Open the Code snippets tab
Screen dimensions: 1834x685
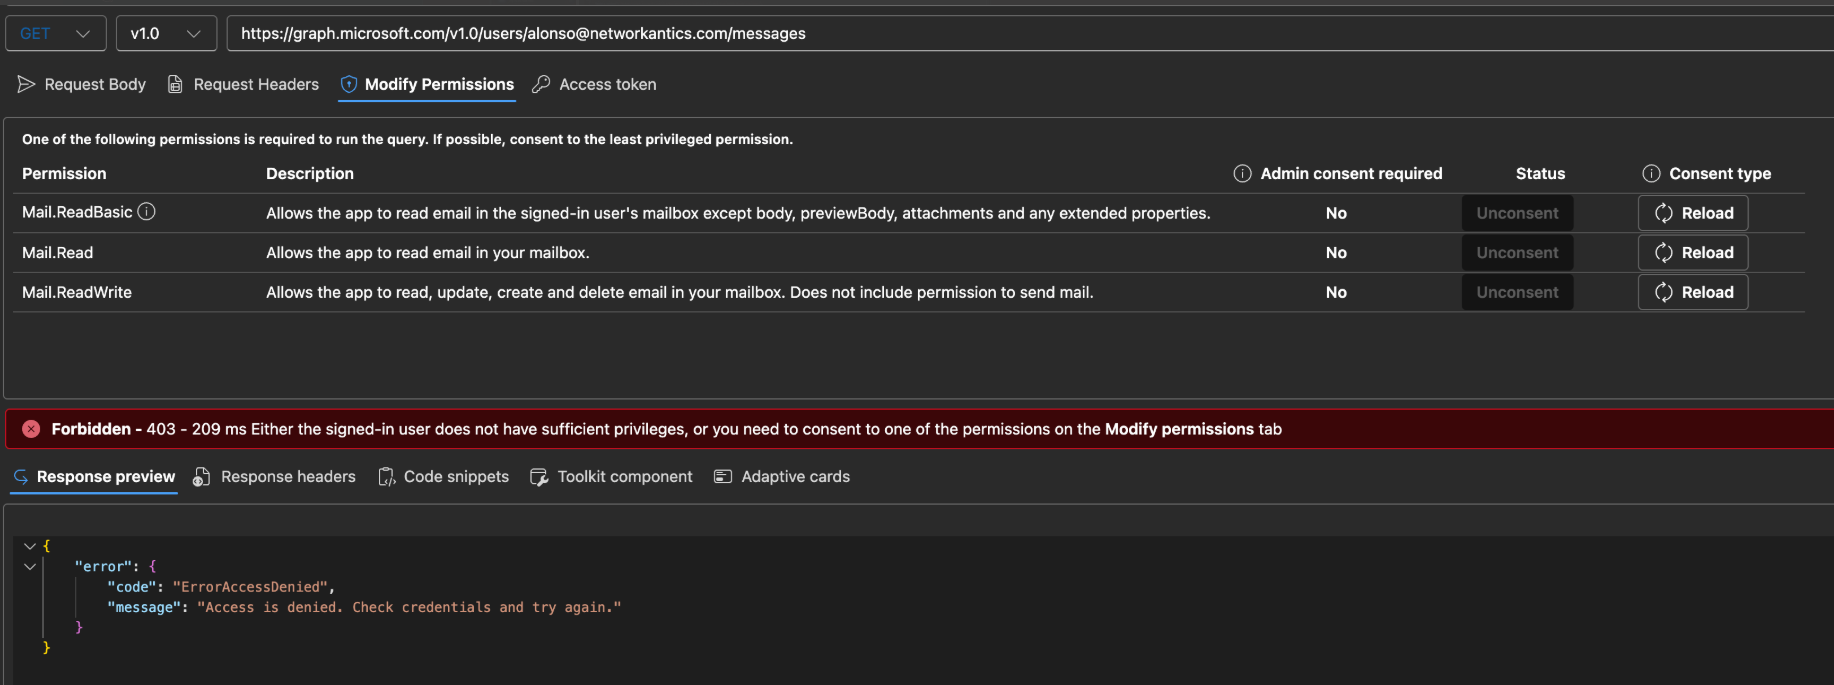pos(443,477)
